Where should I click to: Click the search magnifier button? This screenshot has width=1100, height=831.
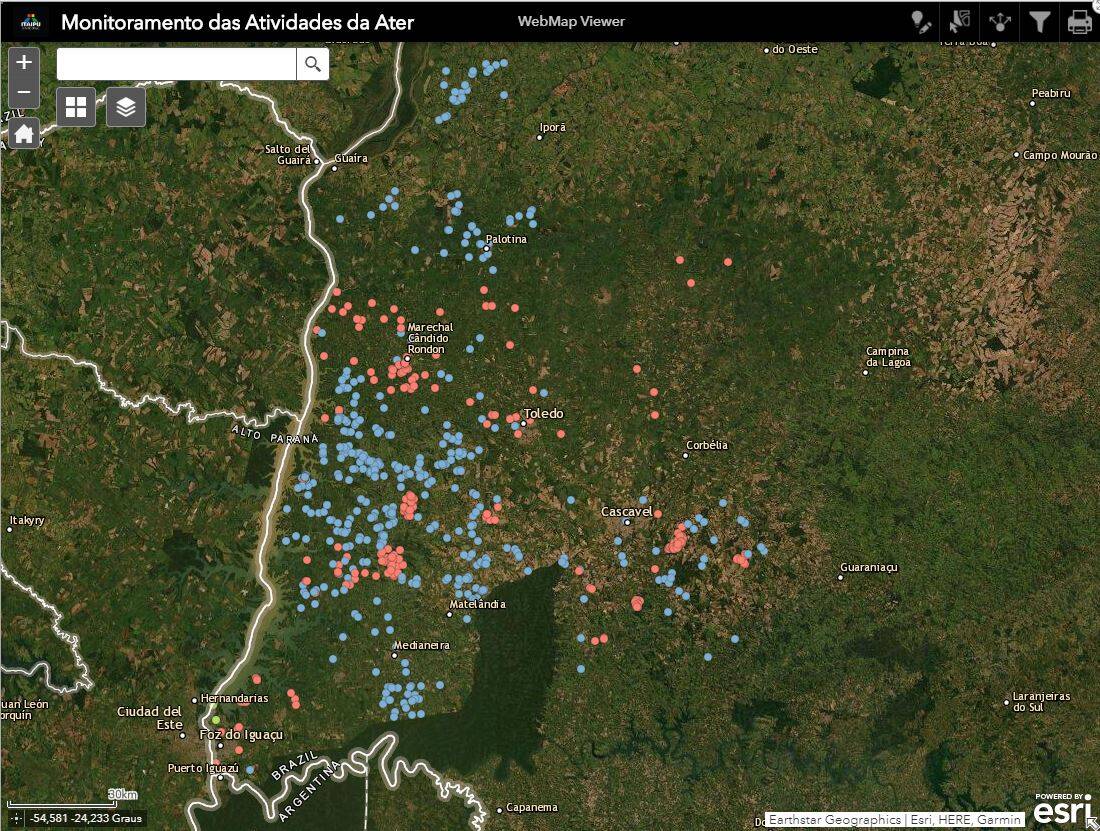(313, 64)
